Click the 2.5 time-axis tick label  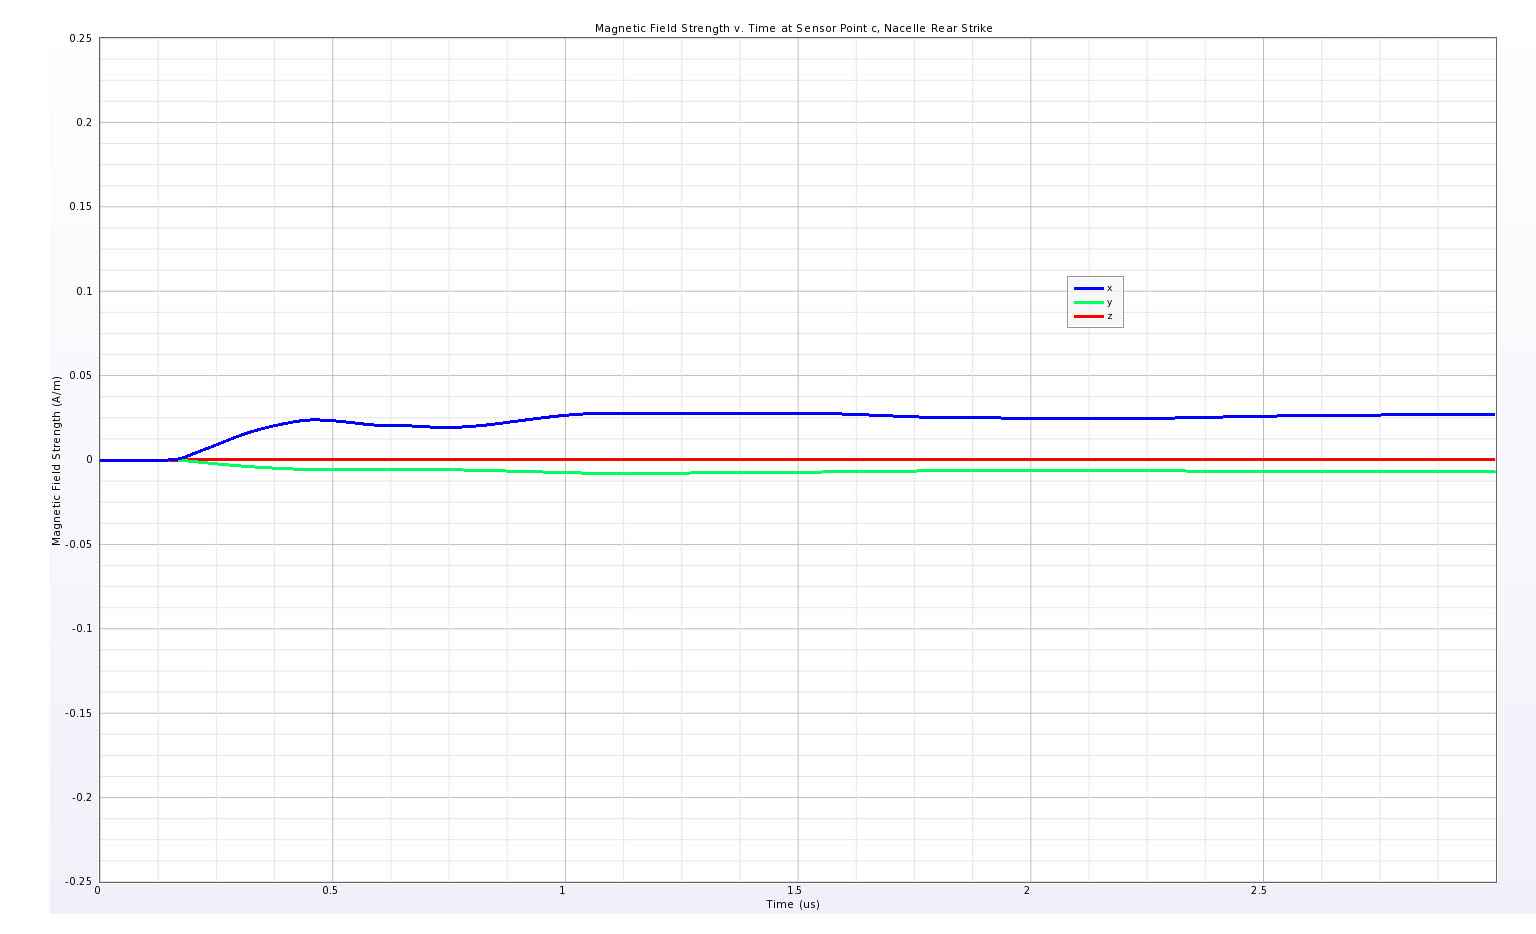(x=1259, y=890)
